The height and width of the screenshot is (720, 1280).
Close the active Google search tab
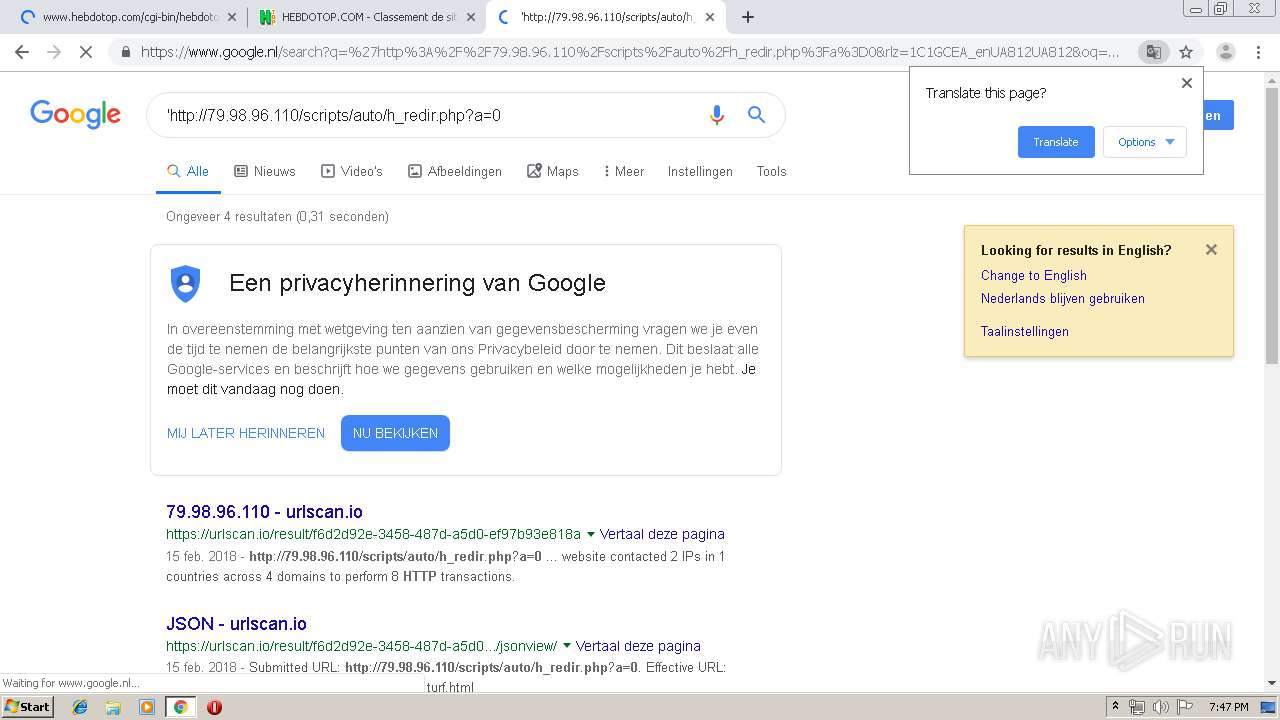709,17
